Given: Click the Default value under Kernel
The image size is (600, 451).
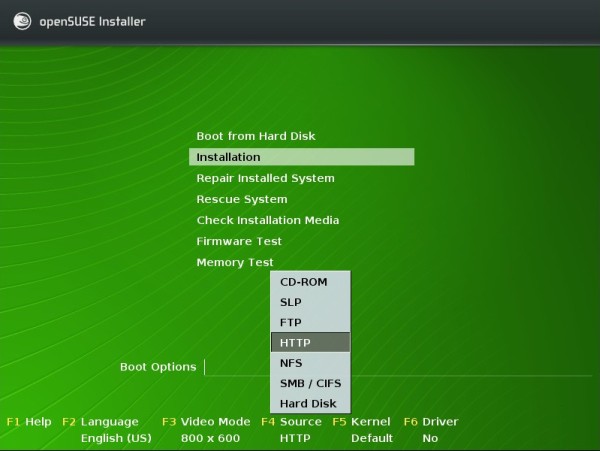Looking at the screenshot, I should click(x=372, y=438).
